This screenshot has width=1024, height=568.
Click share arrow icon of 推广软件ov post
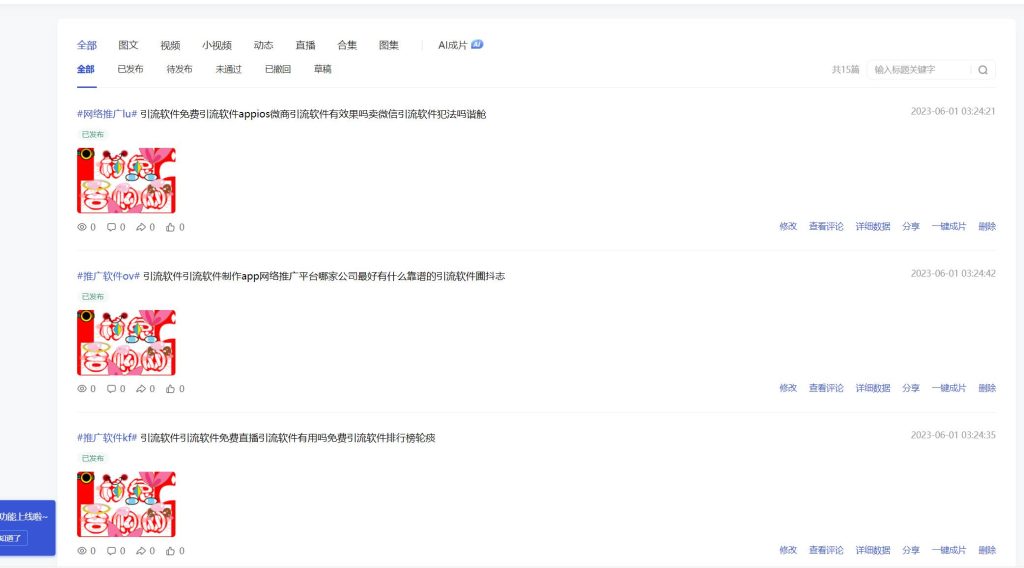click(x=140, y=388)
